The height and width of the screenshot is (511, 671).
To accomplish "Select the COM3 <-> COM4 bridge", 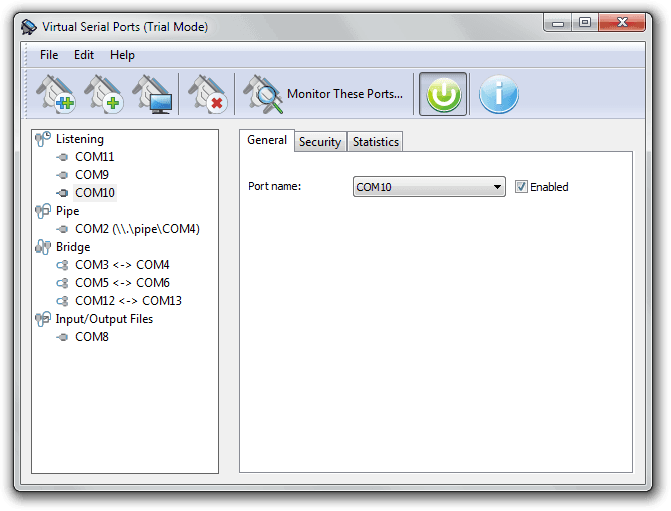I will [122, 265].
